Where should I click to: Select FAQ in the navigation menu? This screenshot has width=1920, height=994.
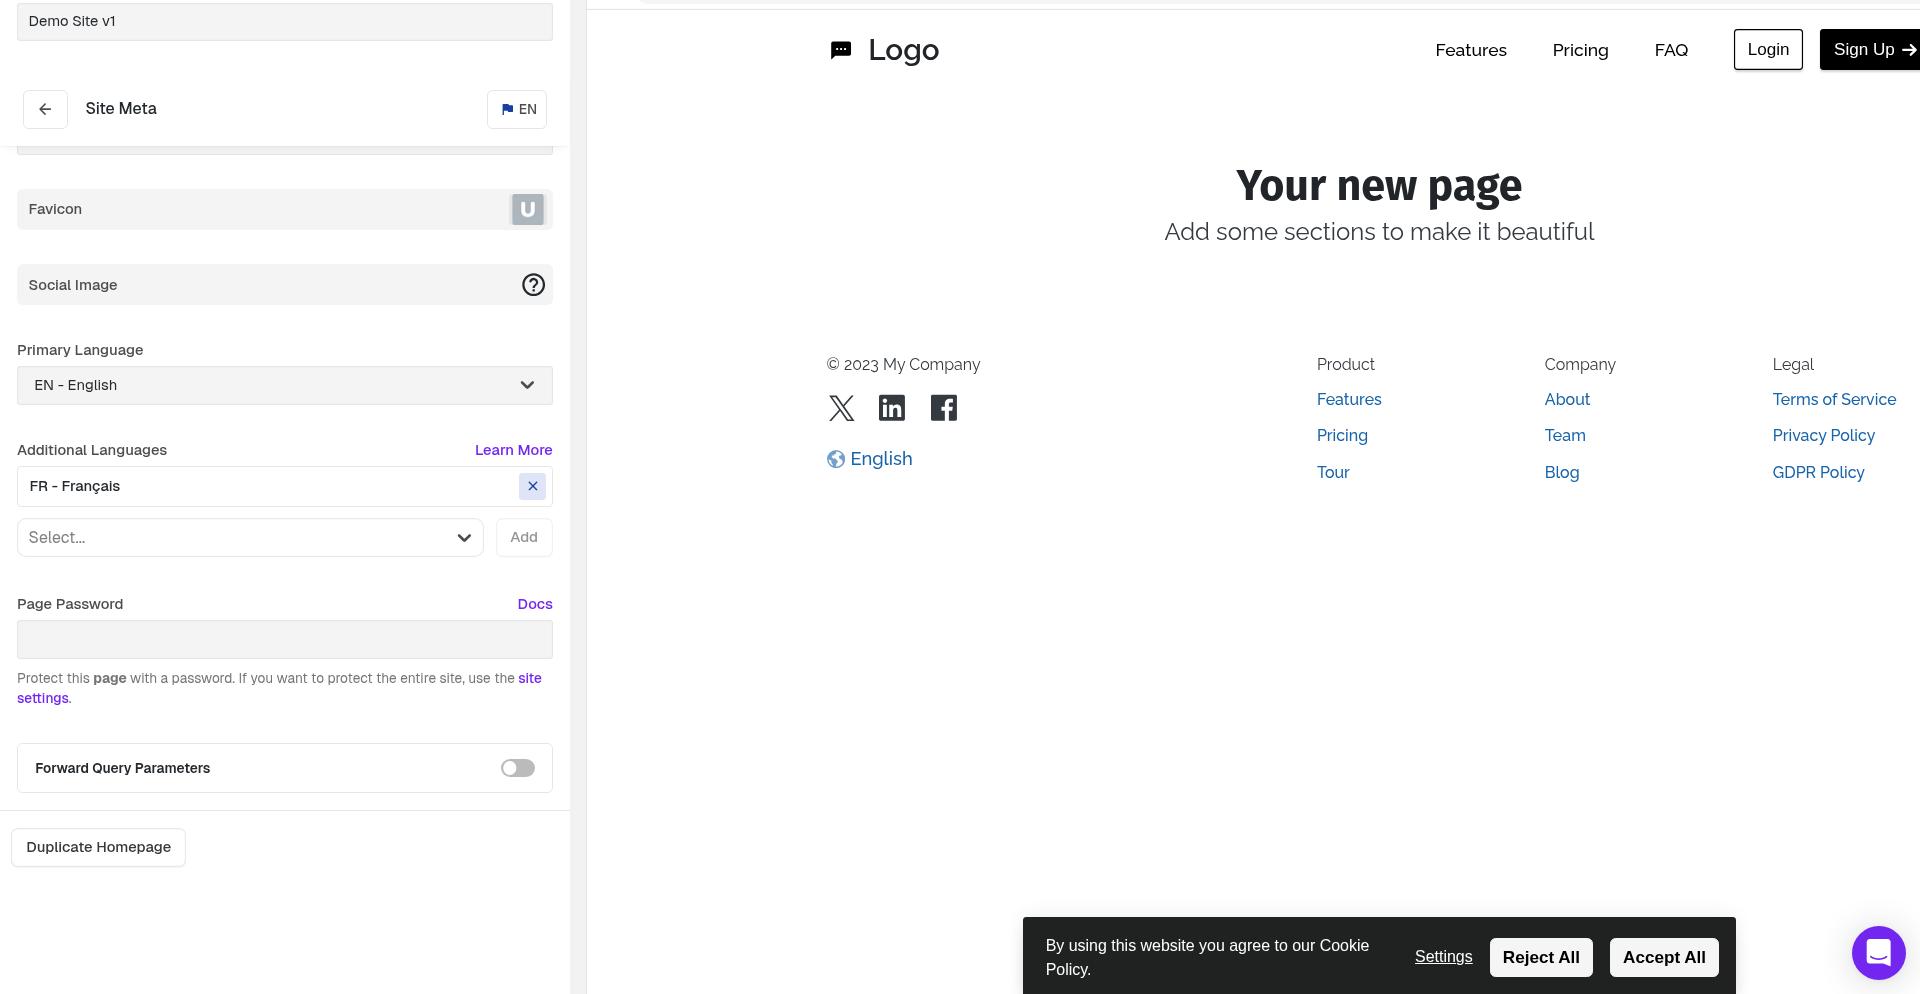[x=1671, y=50]
